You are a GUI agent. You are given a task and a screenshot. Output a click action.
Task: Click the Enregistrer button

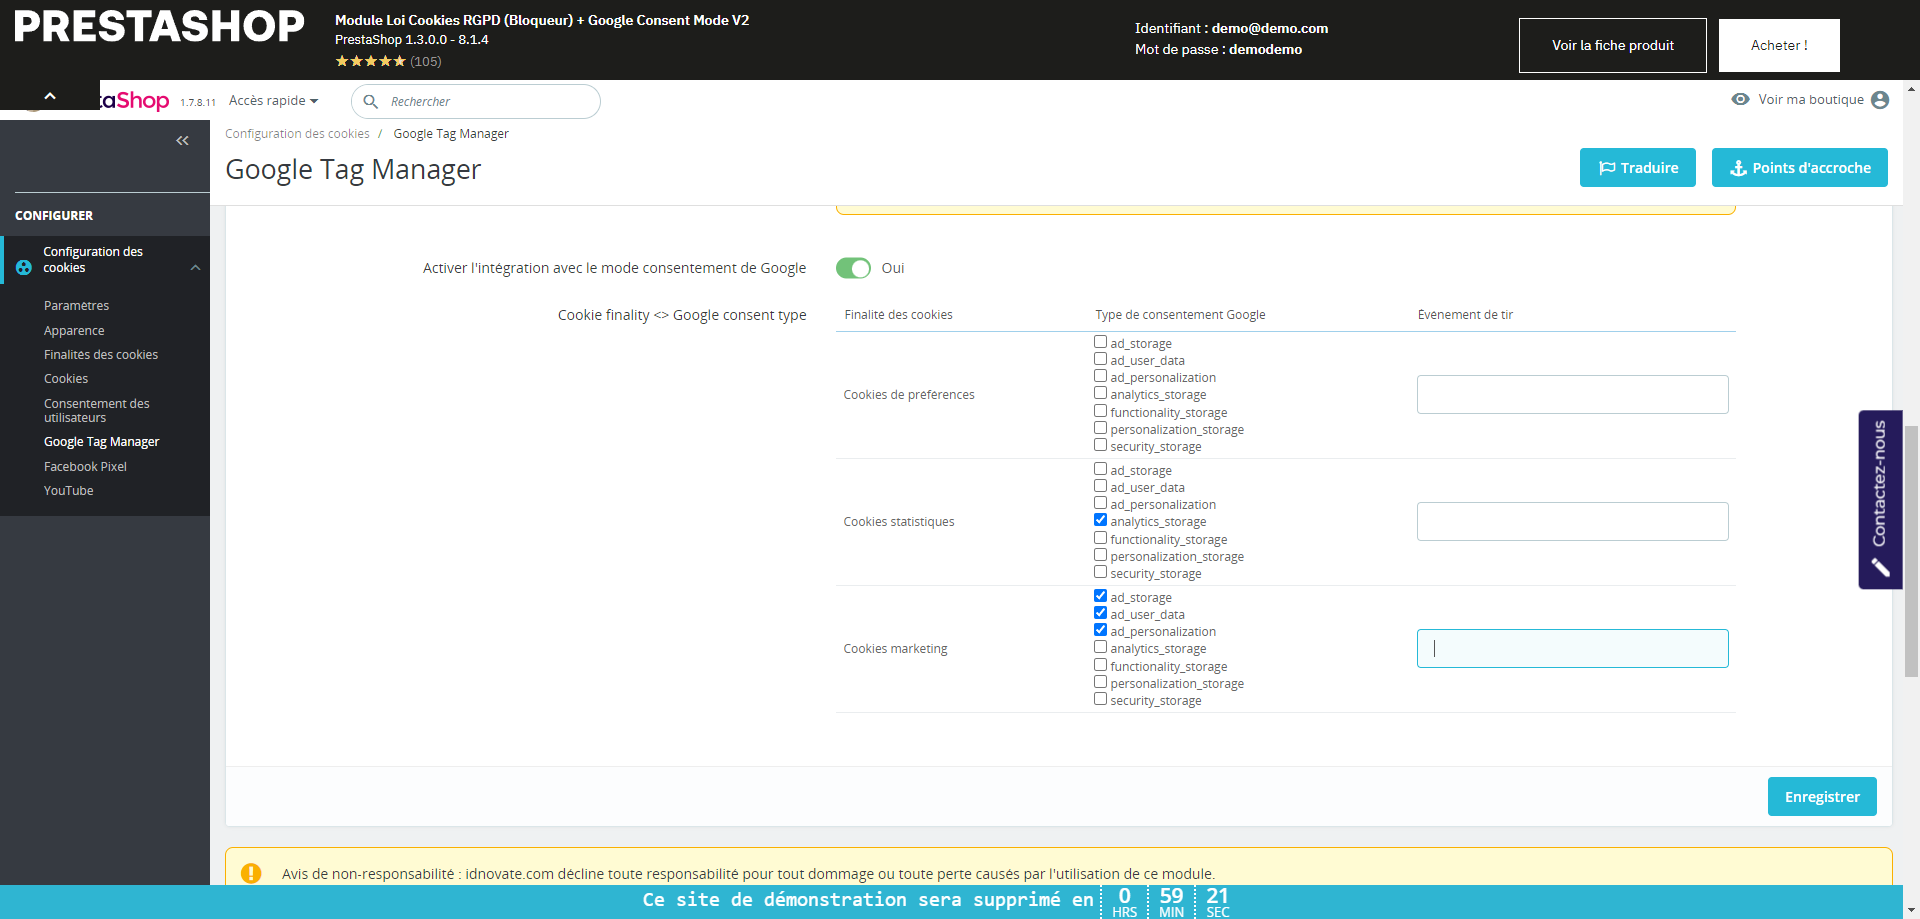pos(1822,797)
